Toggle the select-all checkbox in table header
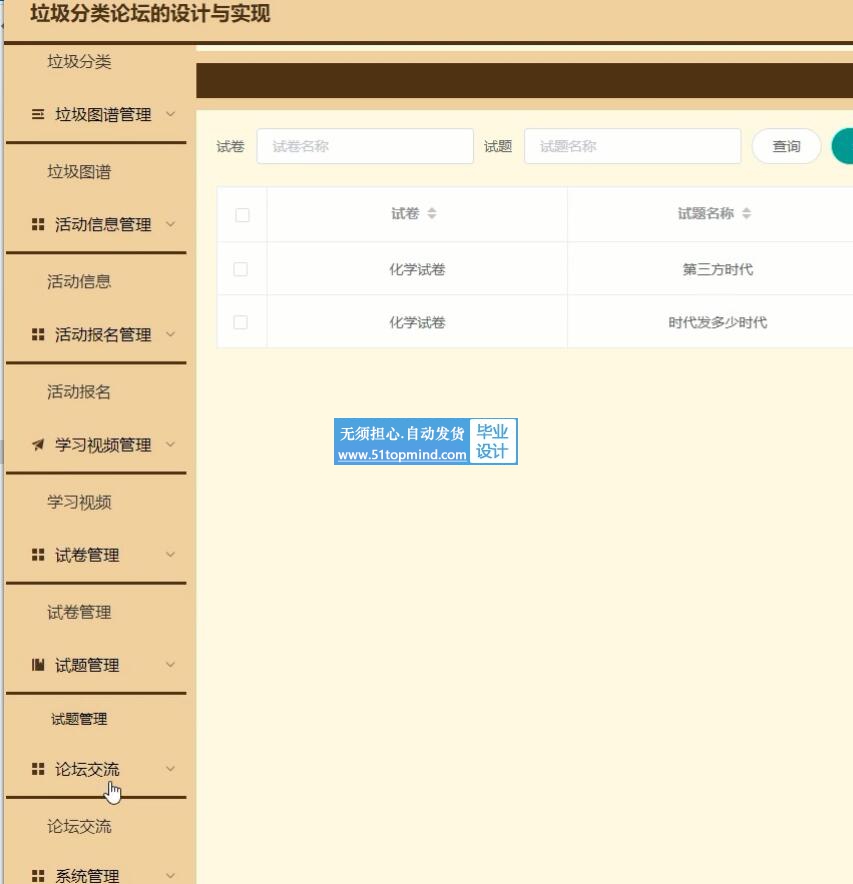The image size is (853, 884). click(242, 215)
